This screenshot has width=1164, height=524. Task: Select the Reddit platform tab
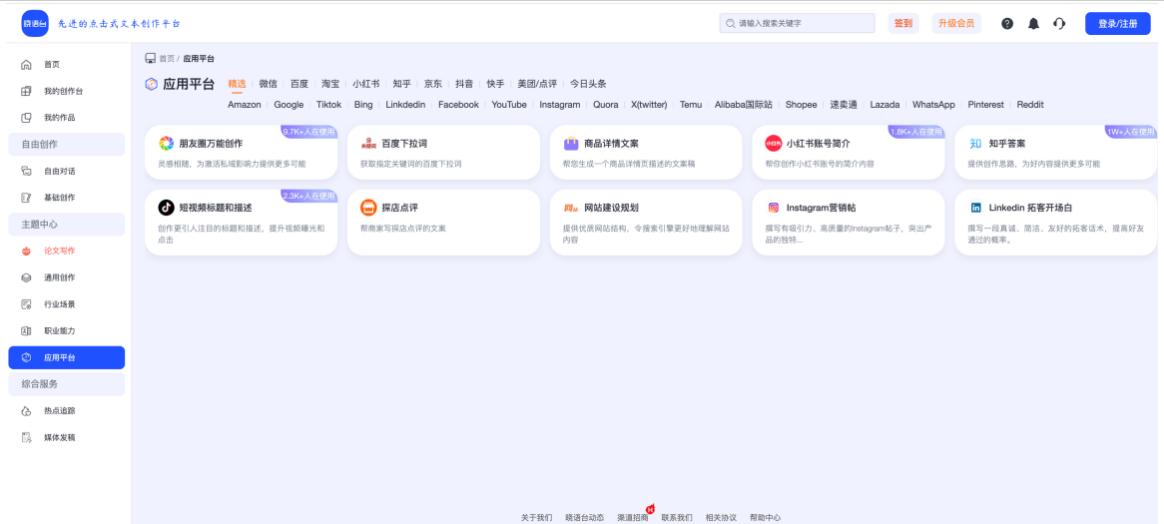(1030, 105)
